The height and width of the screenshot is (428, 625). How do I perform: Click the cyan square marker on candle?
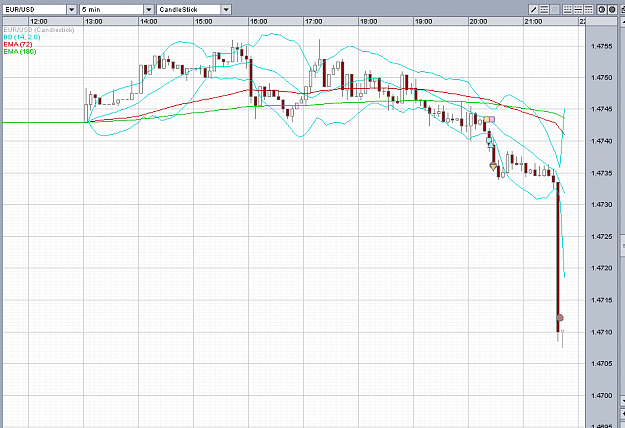[489, 140]
